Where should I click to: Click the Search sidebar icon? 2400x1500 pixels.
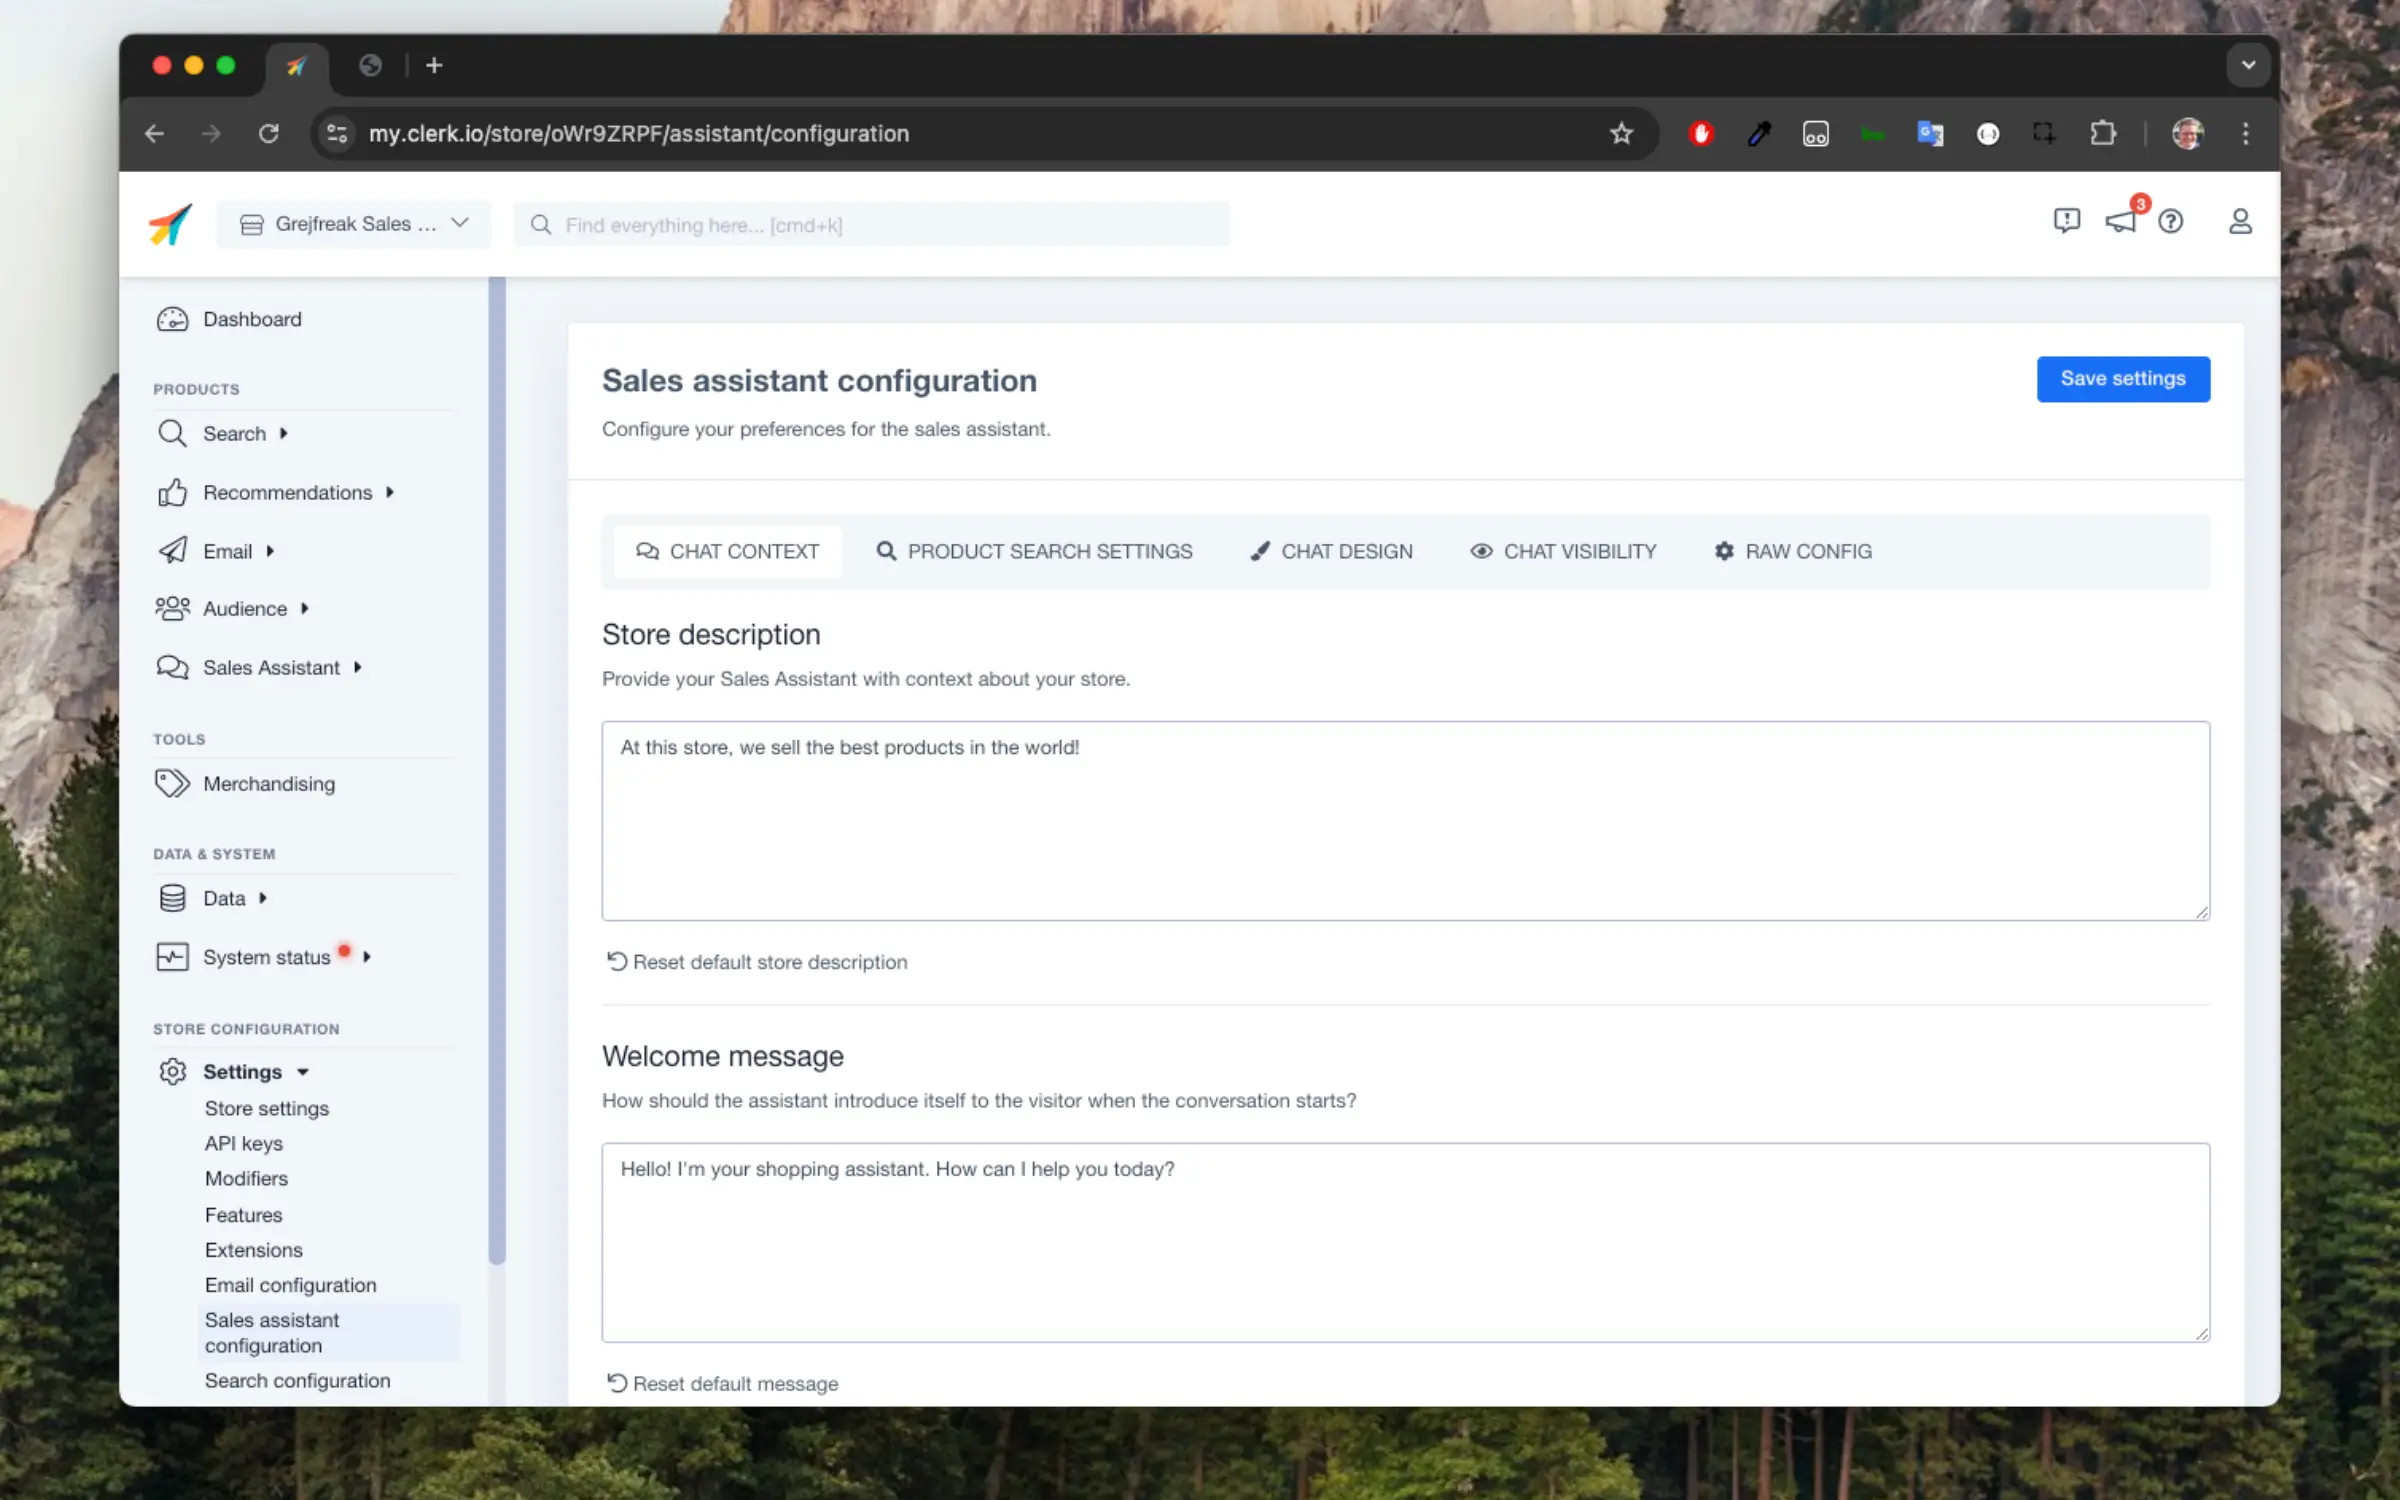173,434
